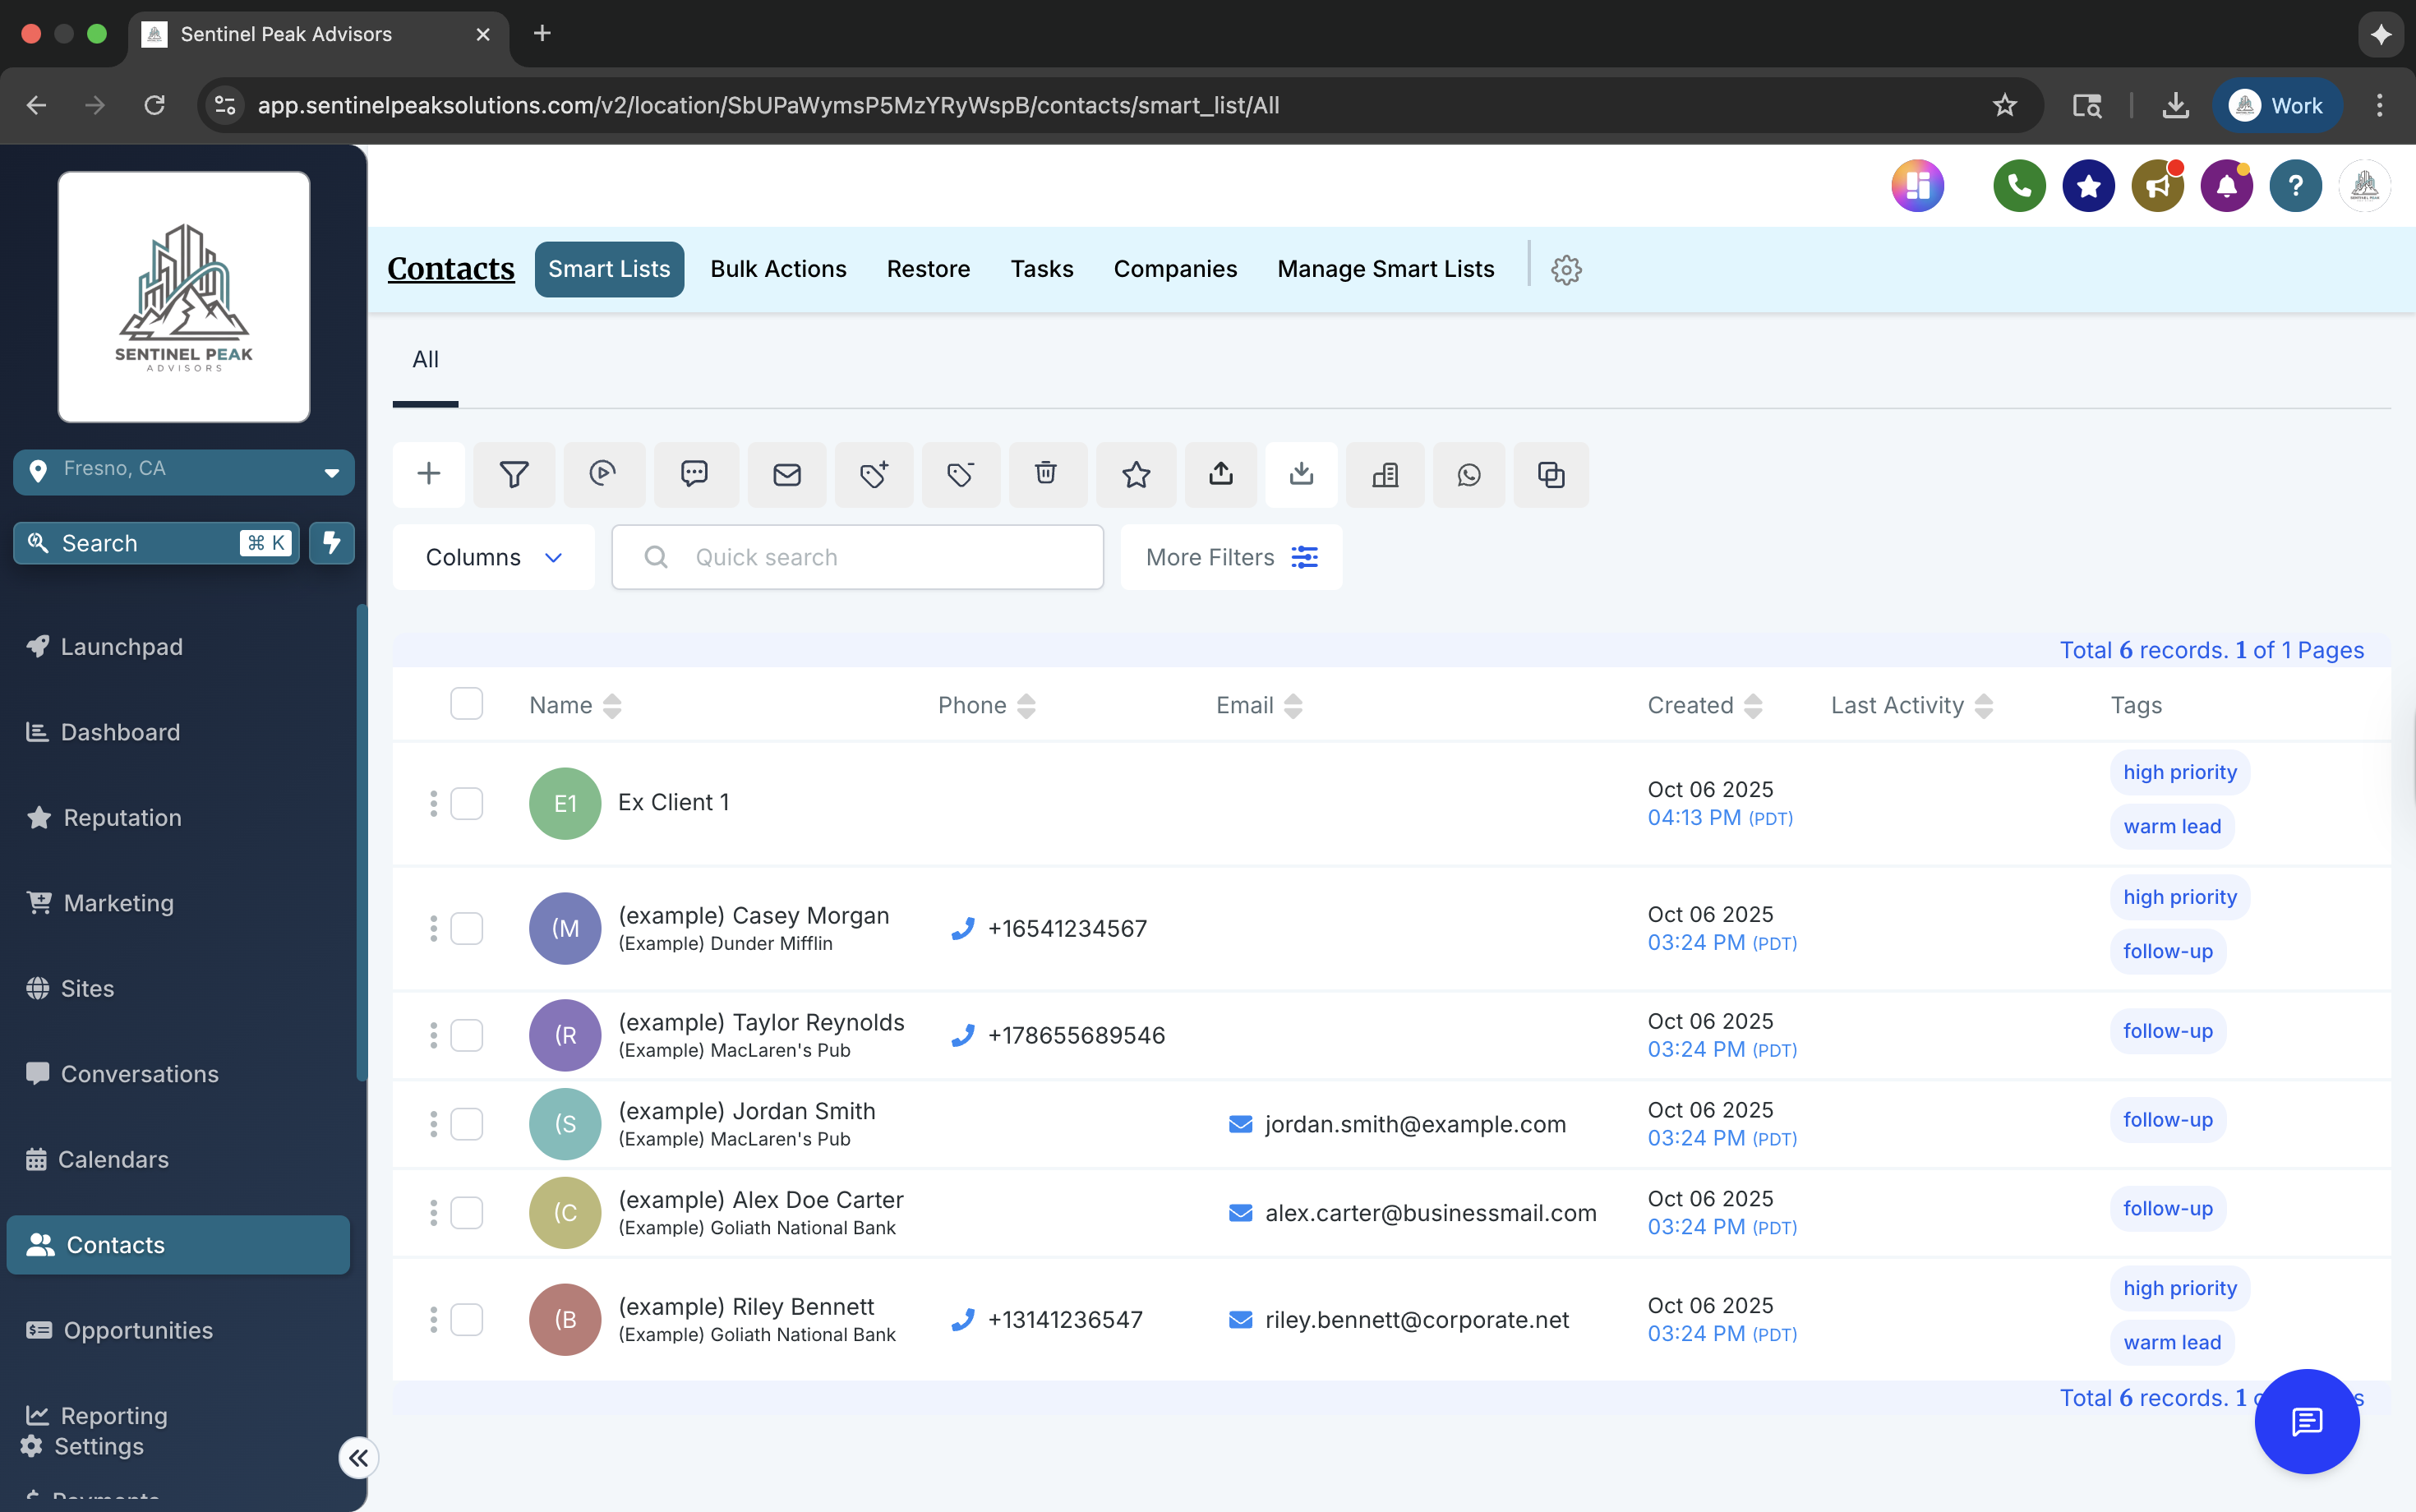This screenshot has width=2416, height=1512.
Task: Check the select-all checkbox in the header row
Action: point(467,704)
